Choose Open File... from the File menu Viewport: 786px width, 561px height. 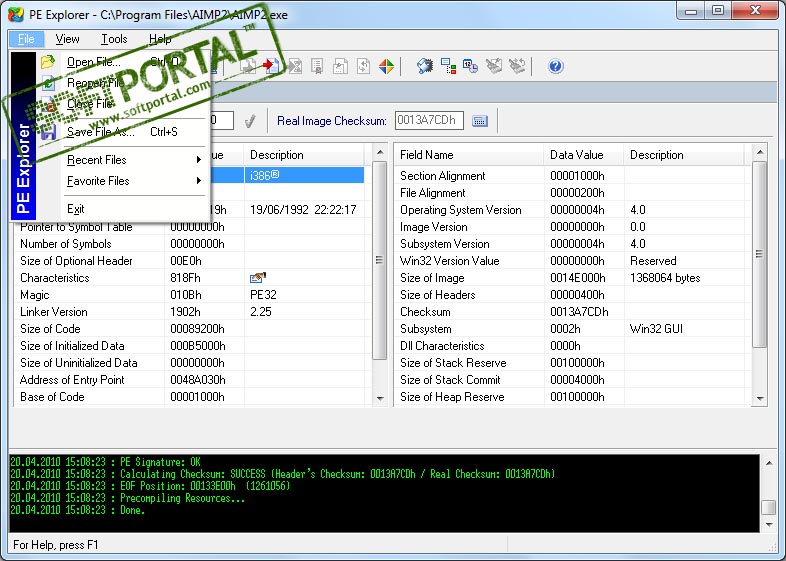coord(123,62)
